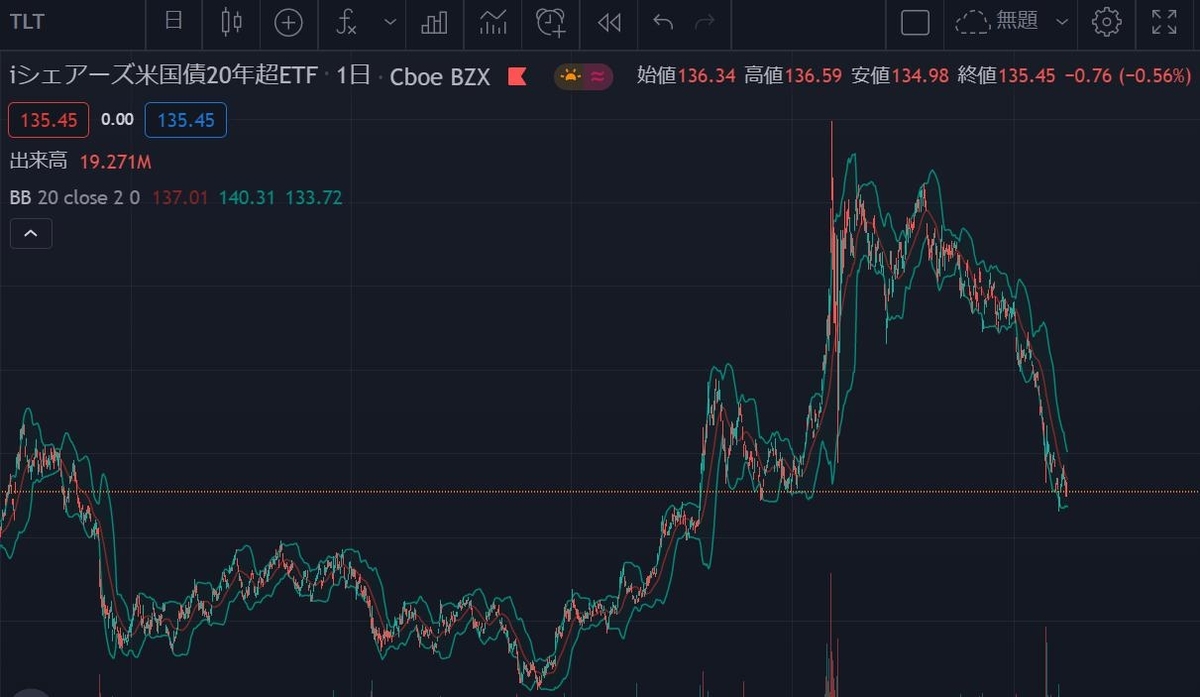The height and width of the screenshot is (697, 1200).
Task: Click the 終値 135.45 close value
Action: (1007, 76)
